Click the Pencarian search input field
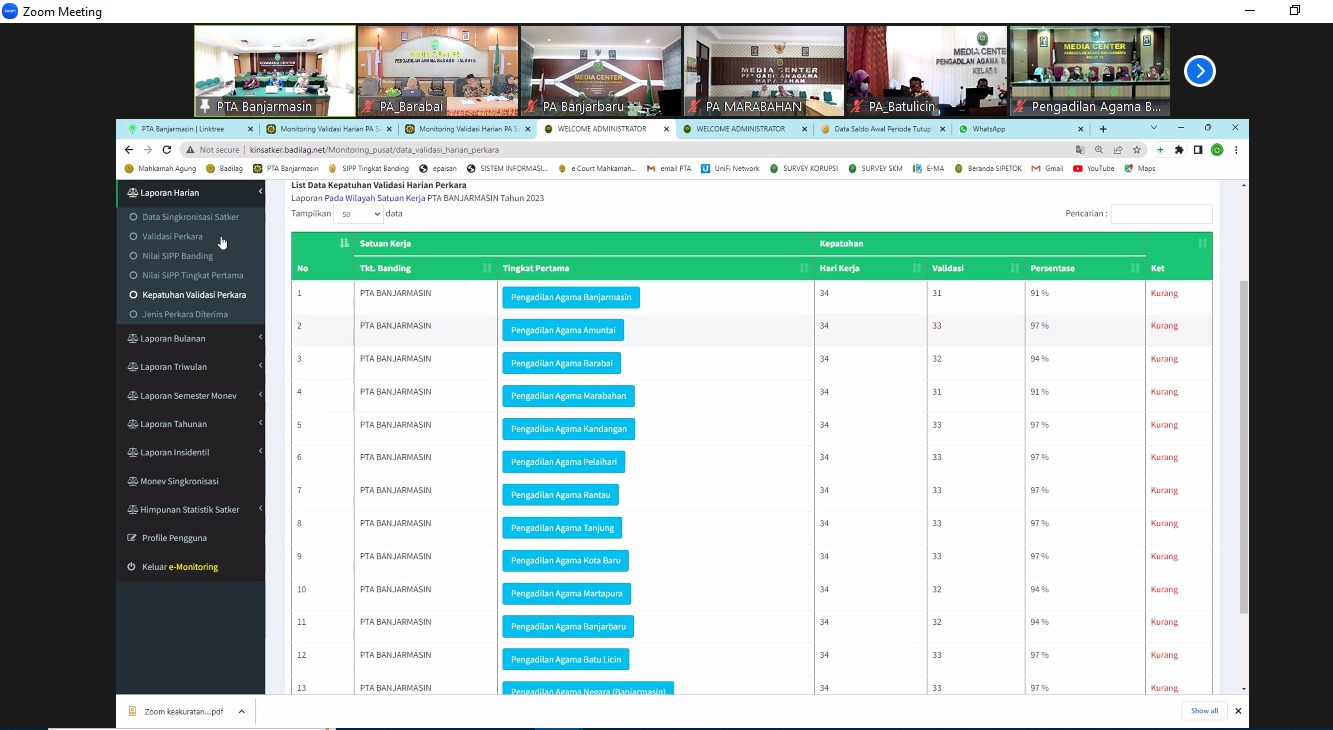Viewport: 1333px width, 730px height. pyautogui.click(x=1161, y=214)
